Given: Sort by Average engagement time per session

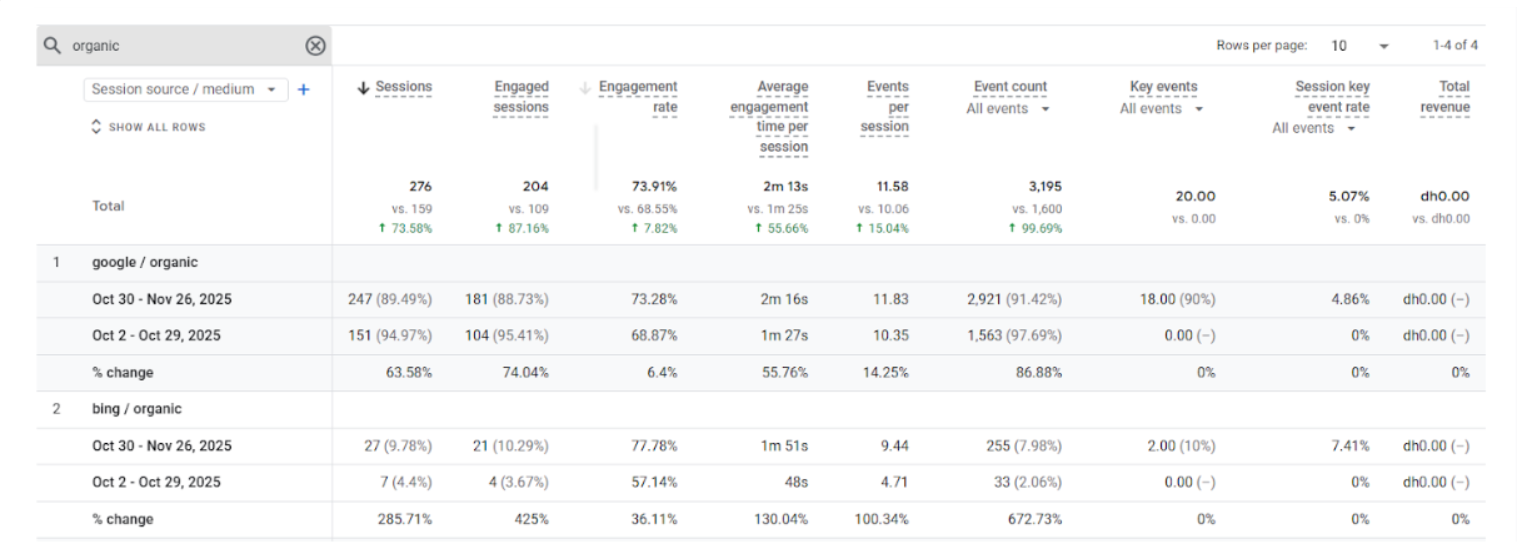Looking at the screenshot, I should coord(769,117).
